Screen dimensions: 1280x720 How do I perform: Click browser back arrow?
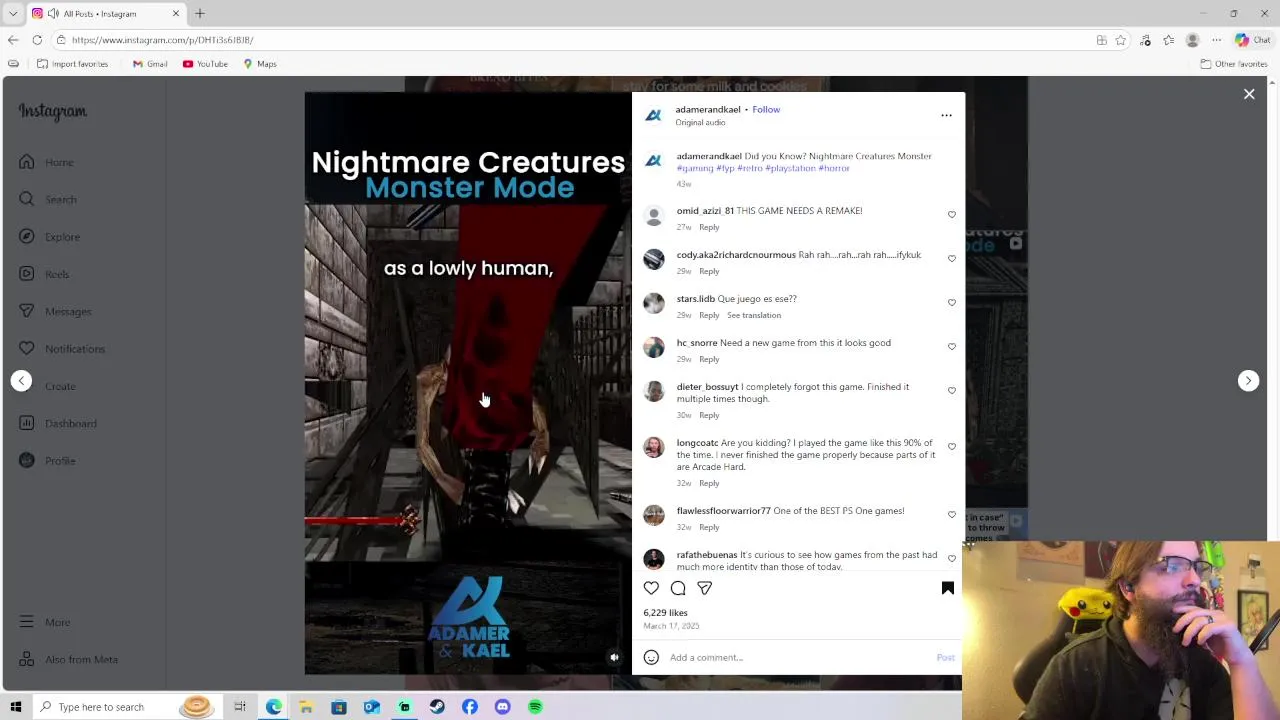(13, 40)
